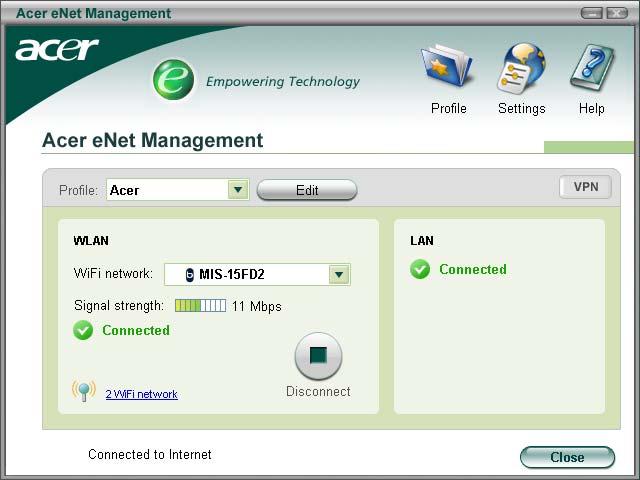This screenshot has width=640, height=480.
Task: Click the LAN Connected status text
Action: [x=473, y=269]
